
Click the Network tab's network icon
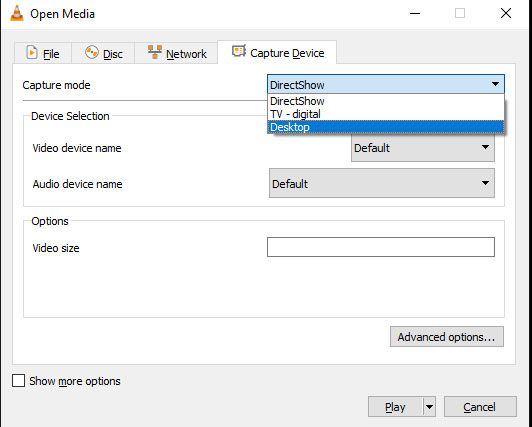pos(155,52)
